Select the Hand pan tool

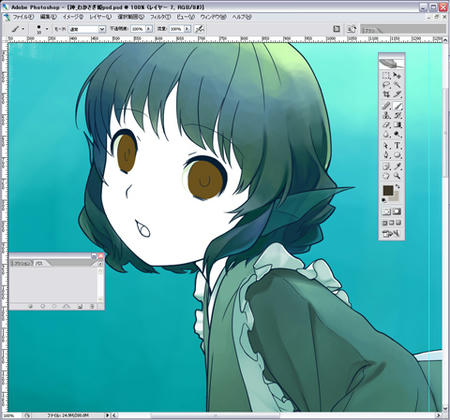click(x=387, y=175)
